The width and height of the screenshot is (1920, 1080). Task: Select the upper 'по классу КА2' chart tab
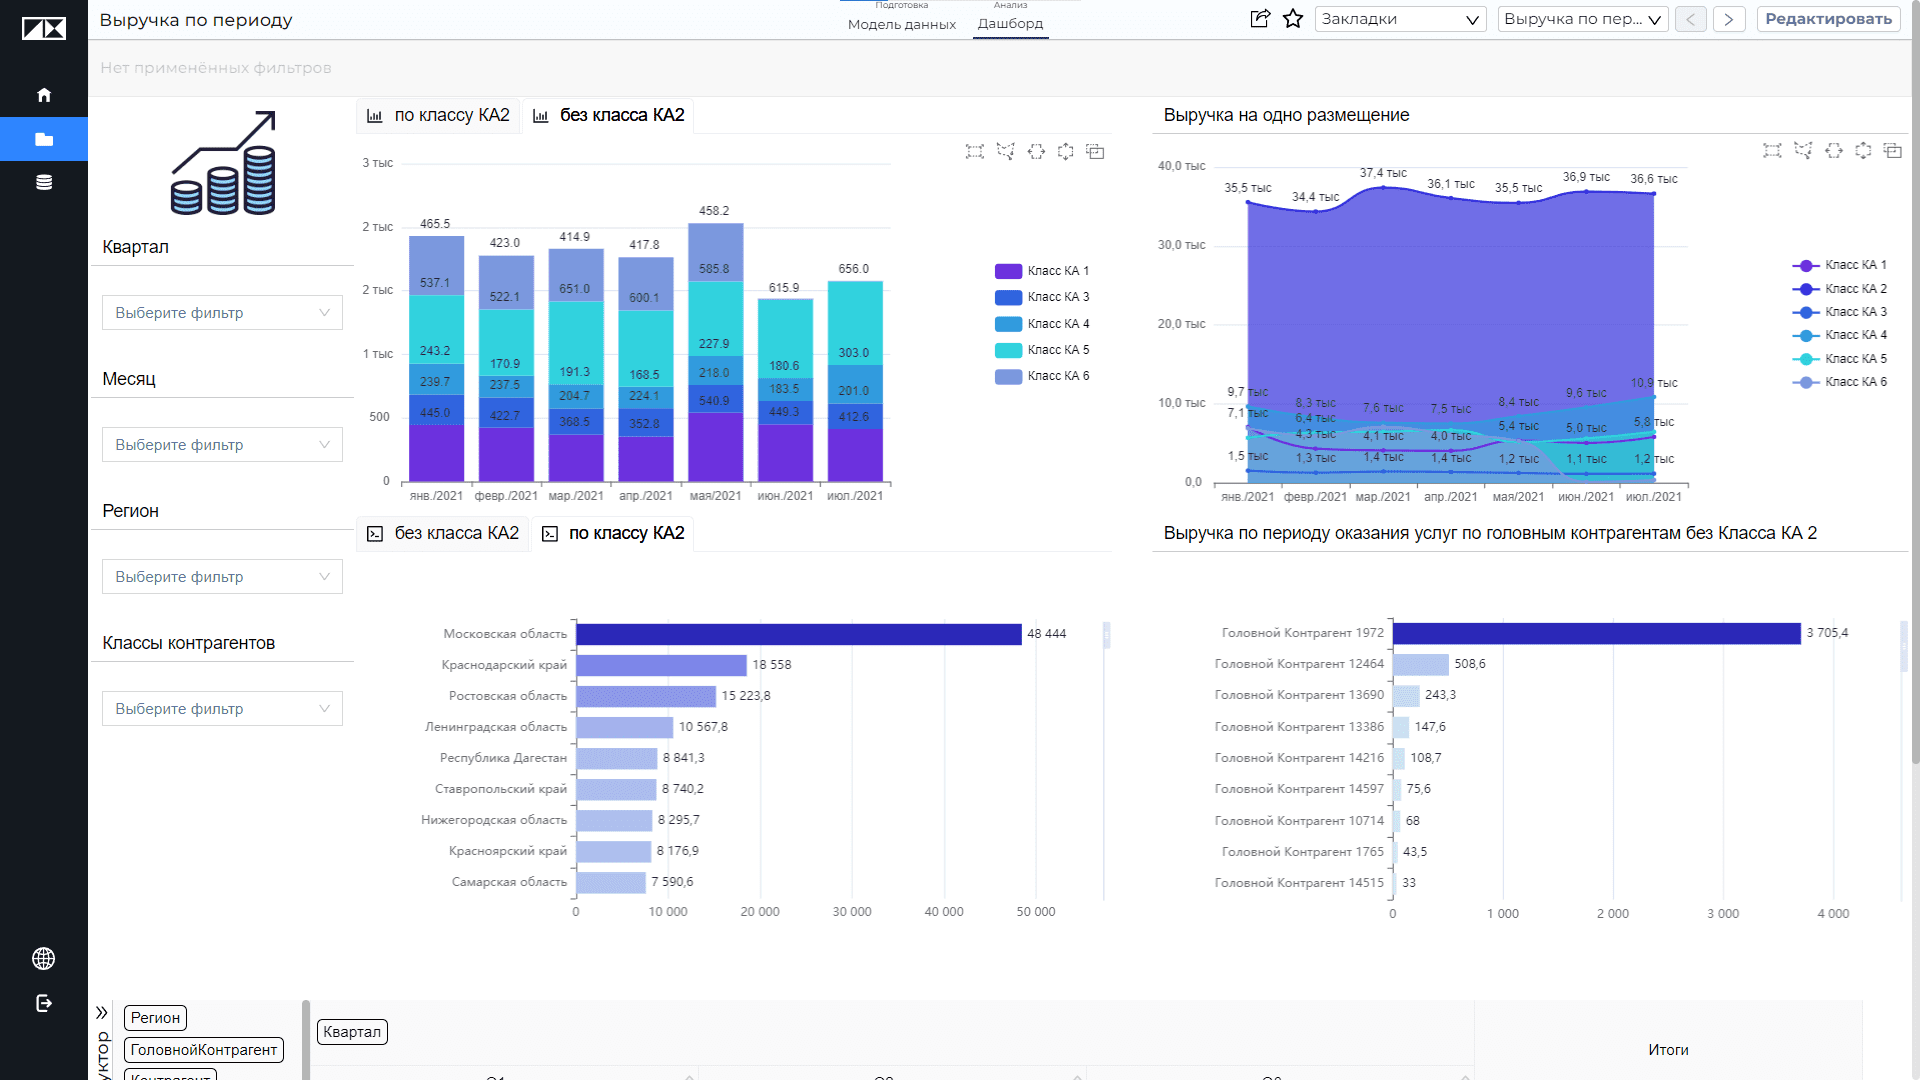pos(438,115)
